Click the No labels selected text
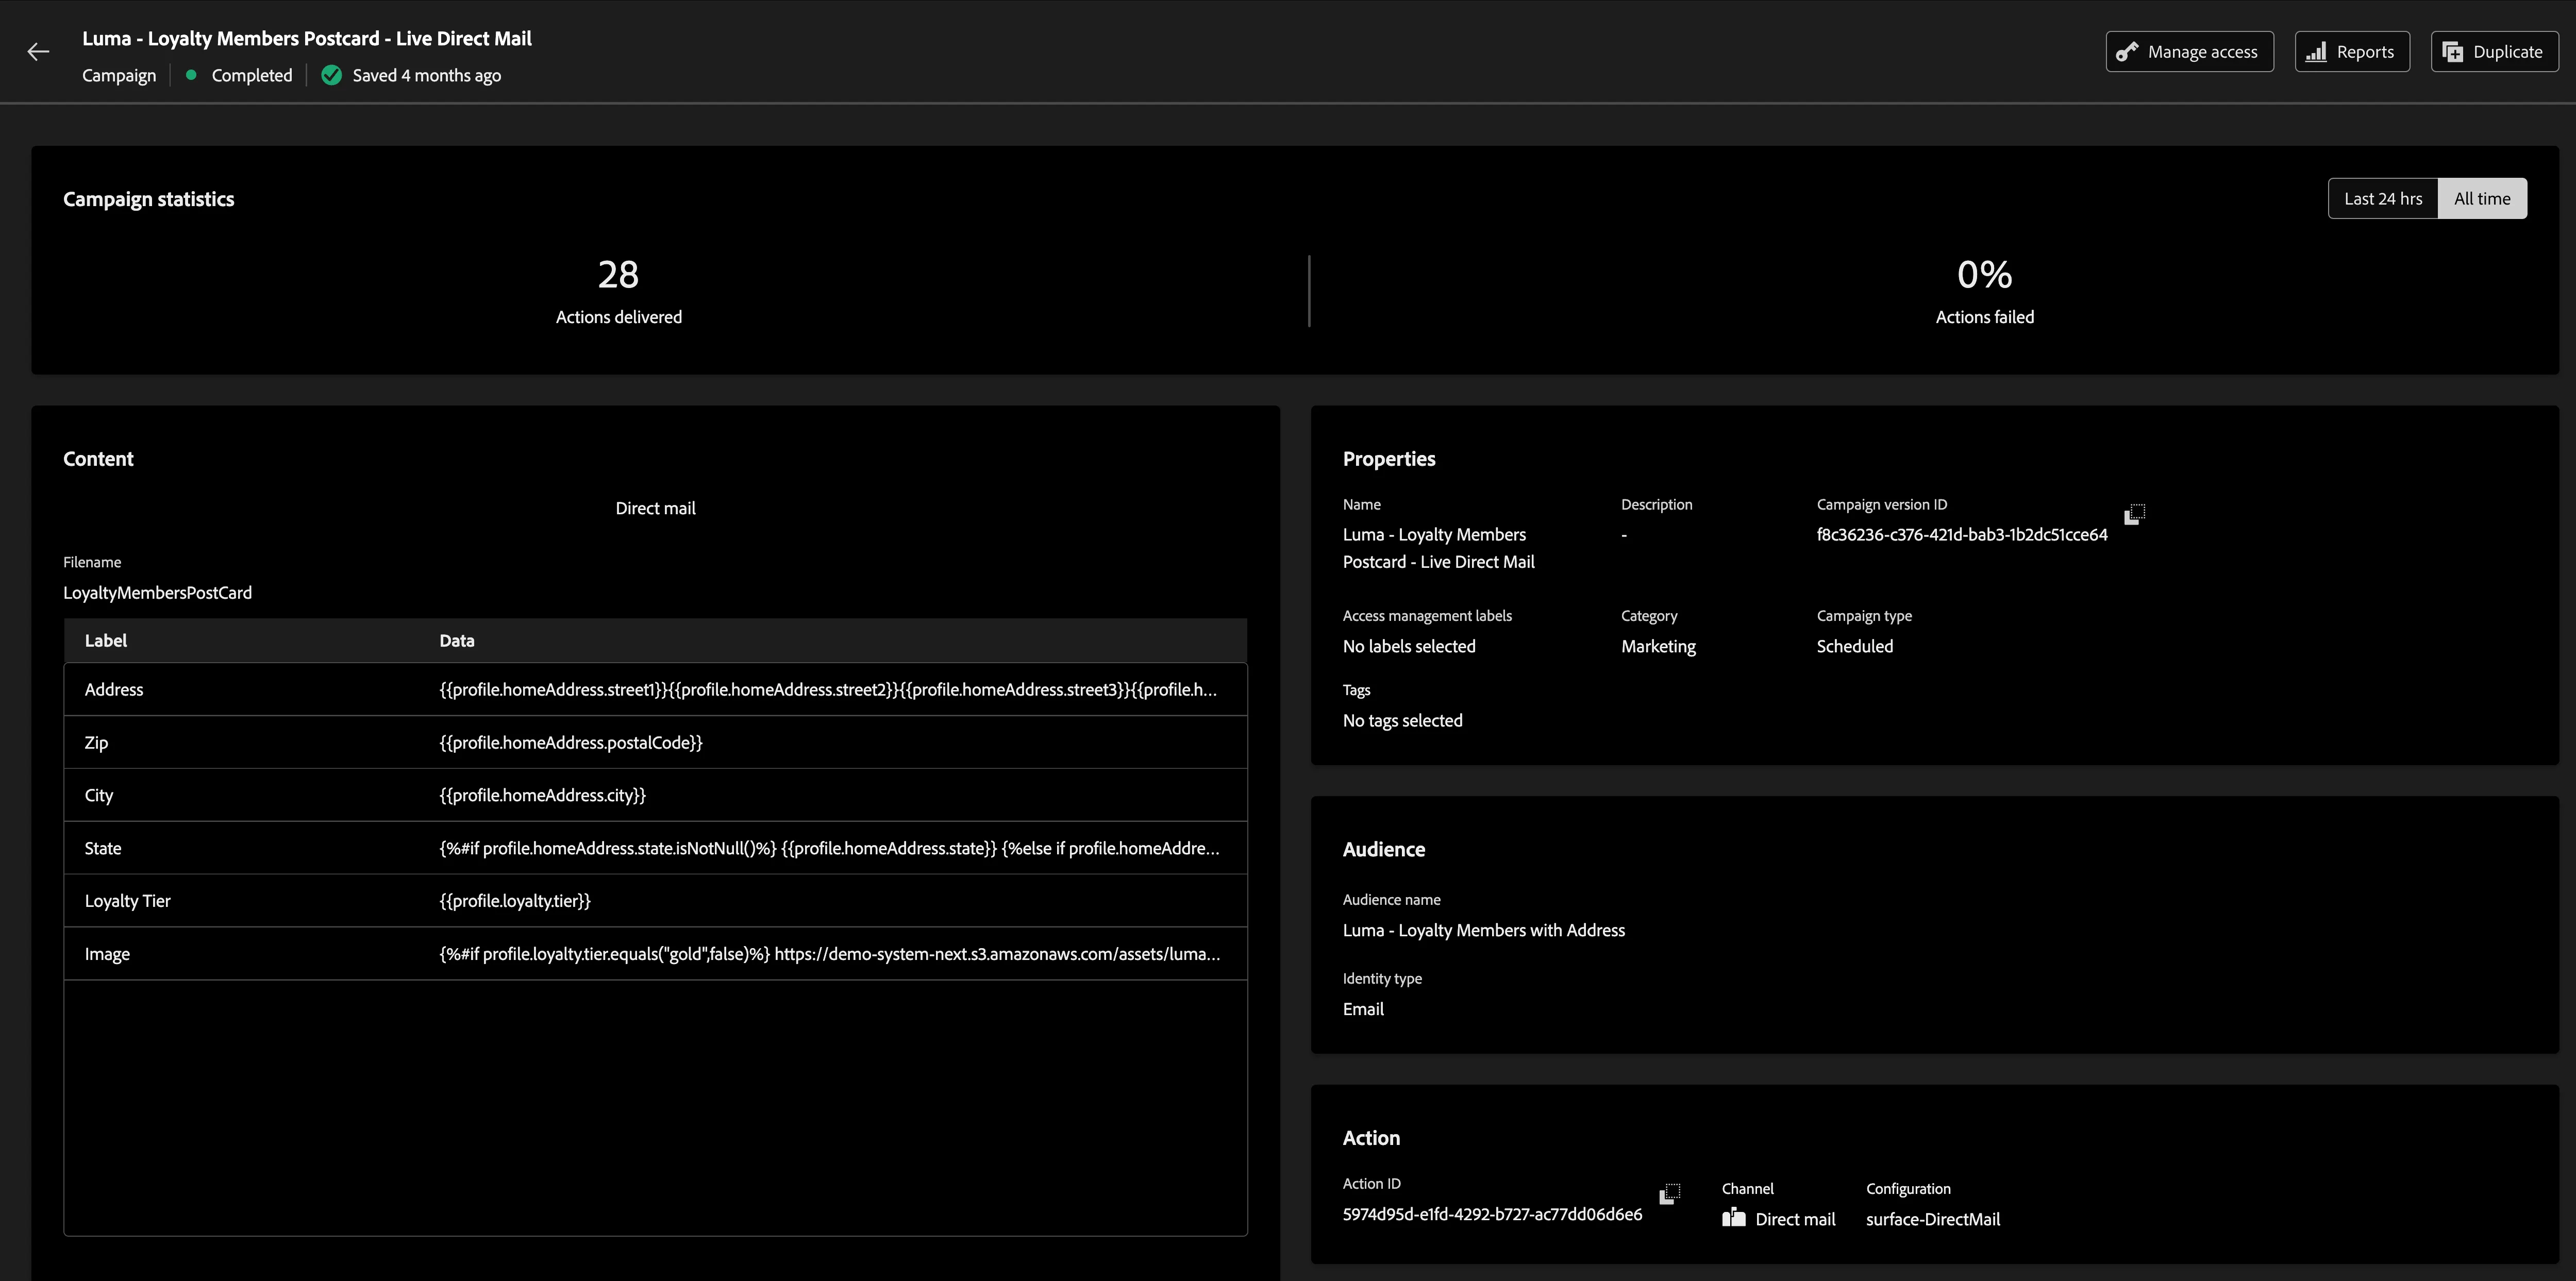This screenshot has height=1281, width=2576. [x=1409, y=646]
